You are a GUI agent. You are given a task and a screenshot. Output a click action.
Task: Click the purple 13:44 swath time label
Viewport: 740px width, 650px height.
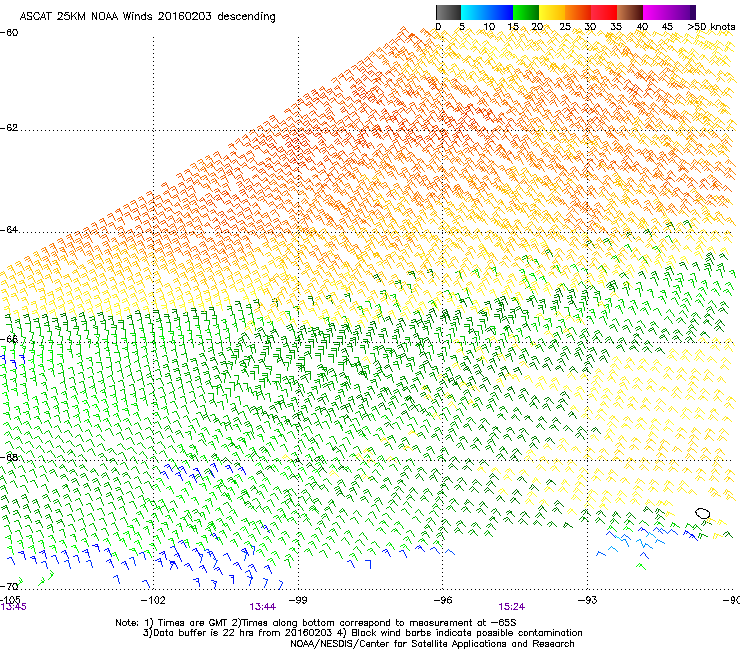pos(262,607)
